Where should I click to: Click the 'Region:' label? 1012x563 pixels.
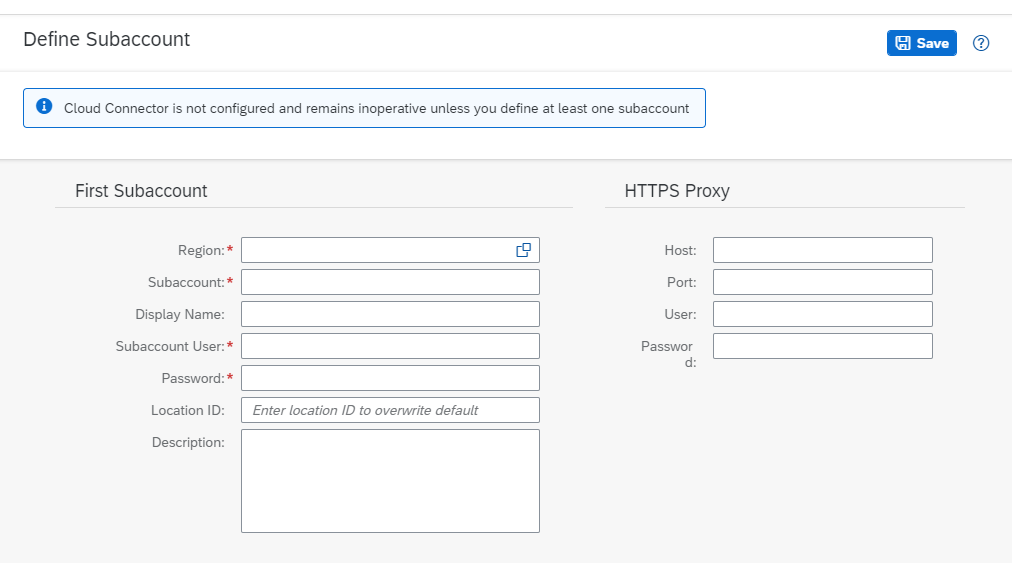[201, 251]
